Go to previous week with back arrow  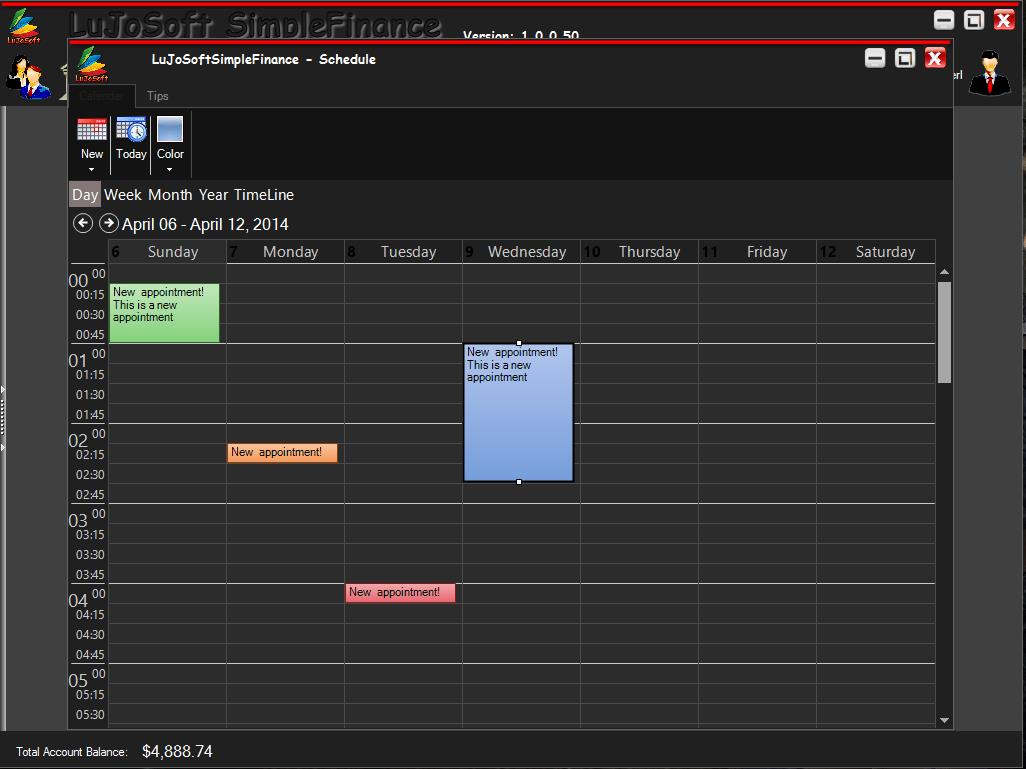[82, 223]
